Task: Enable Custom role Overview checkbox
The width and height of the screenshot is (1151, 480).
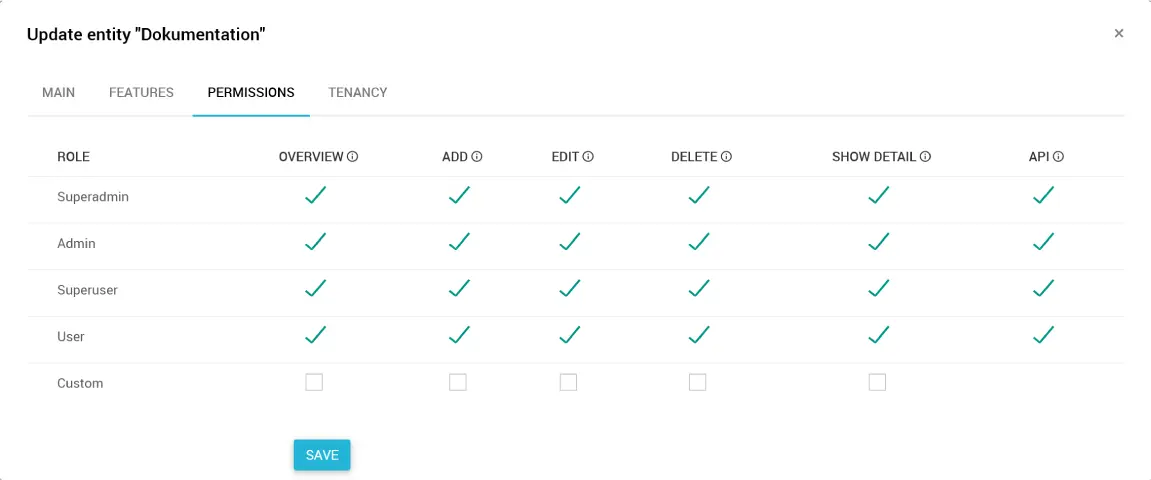Action: coord(314,382)
